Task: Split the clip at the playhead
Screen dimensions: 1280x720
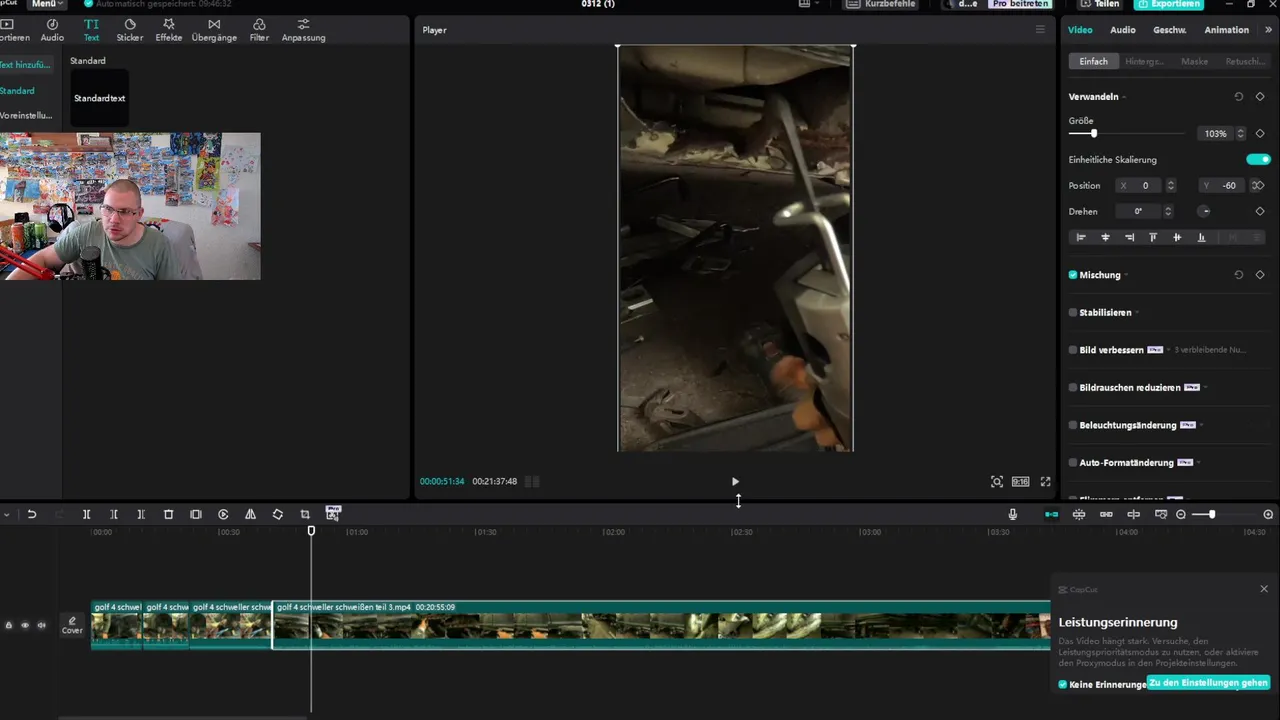Action: [x=86, y=514]
